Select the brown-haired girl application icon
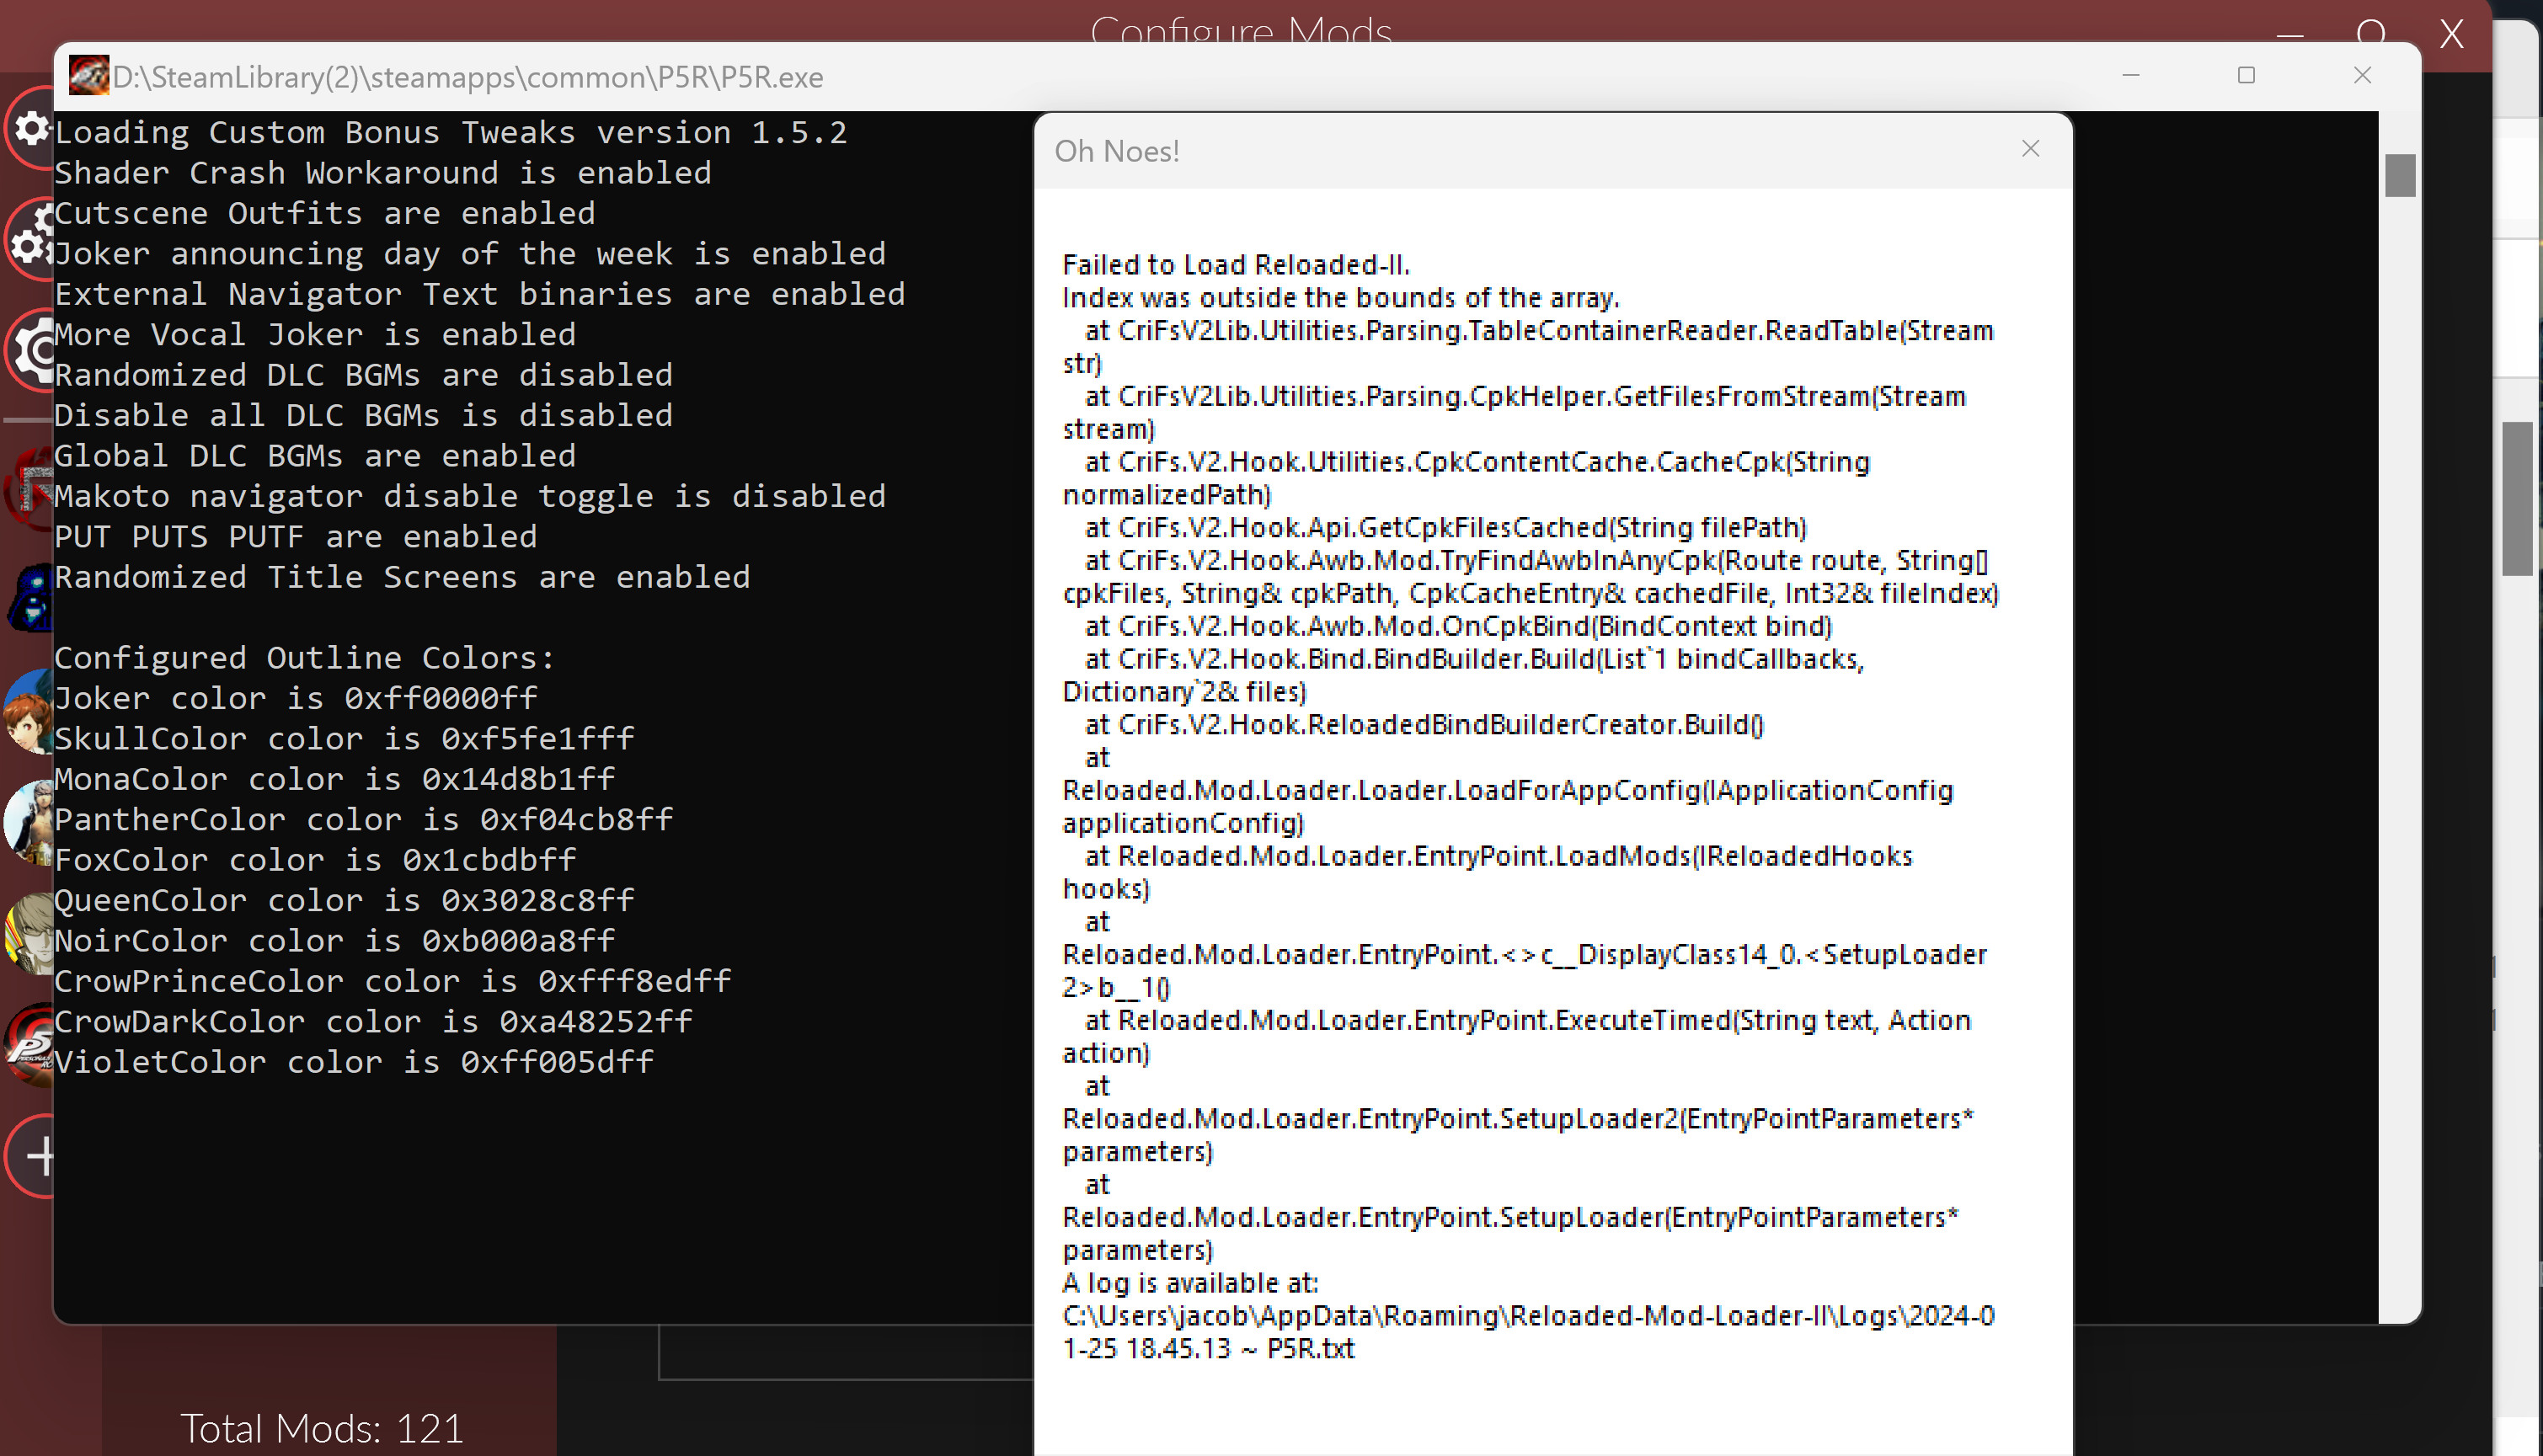 28,712
